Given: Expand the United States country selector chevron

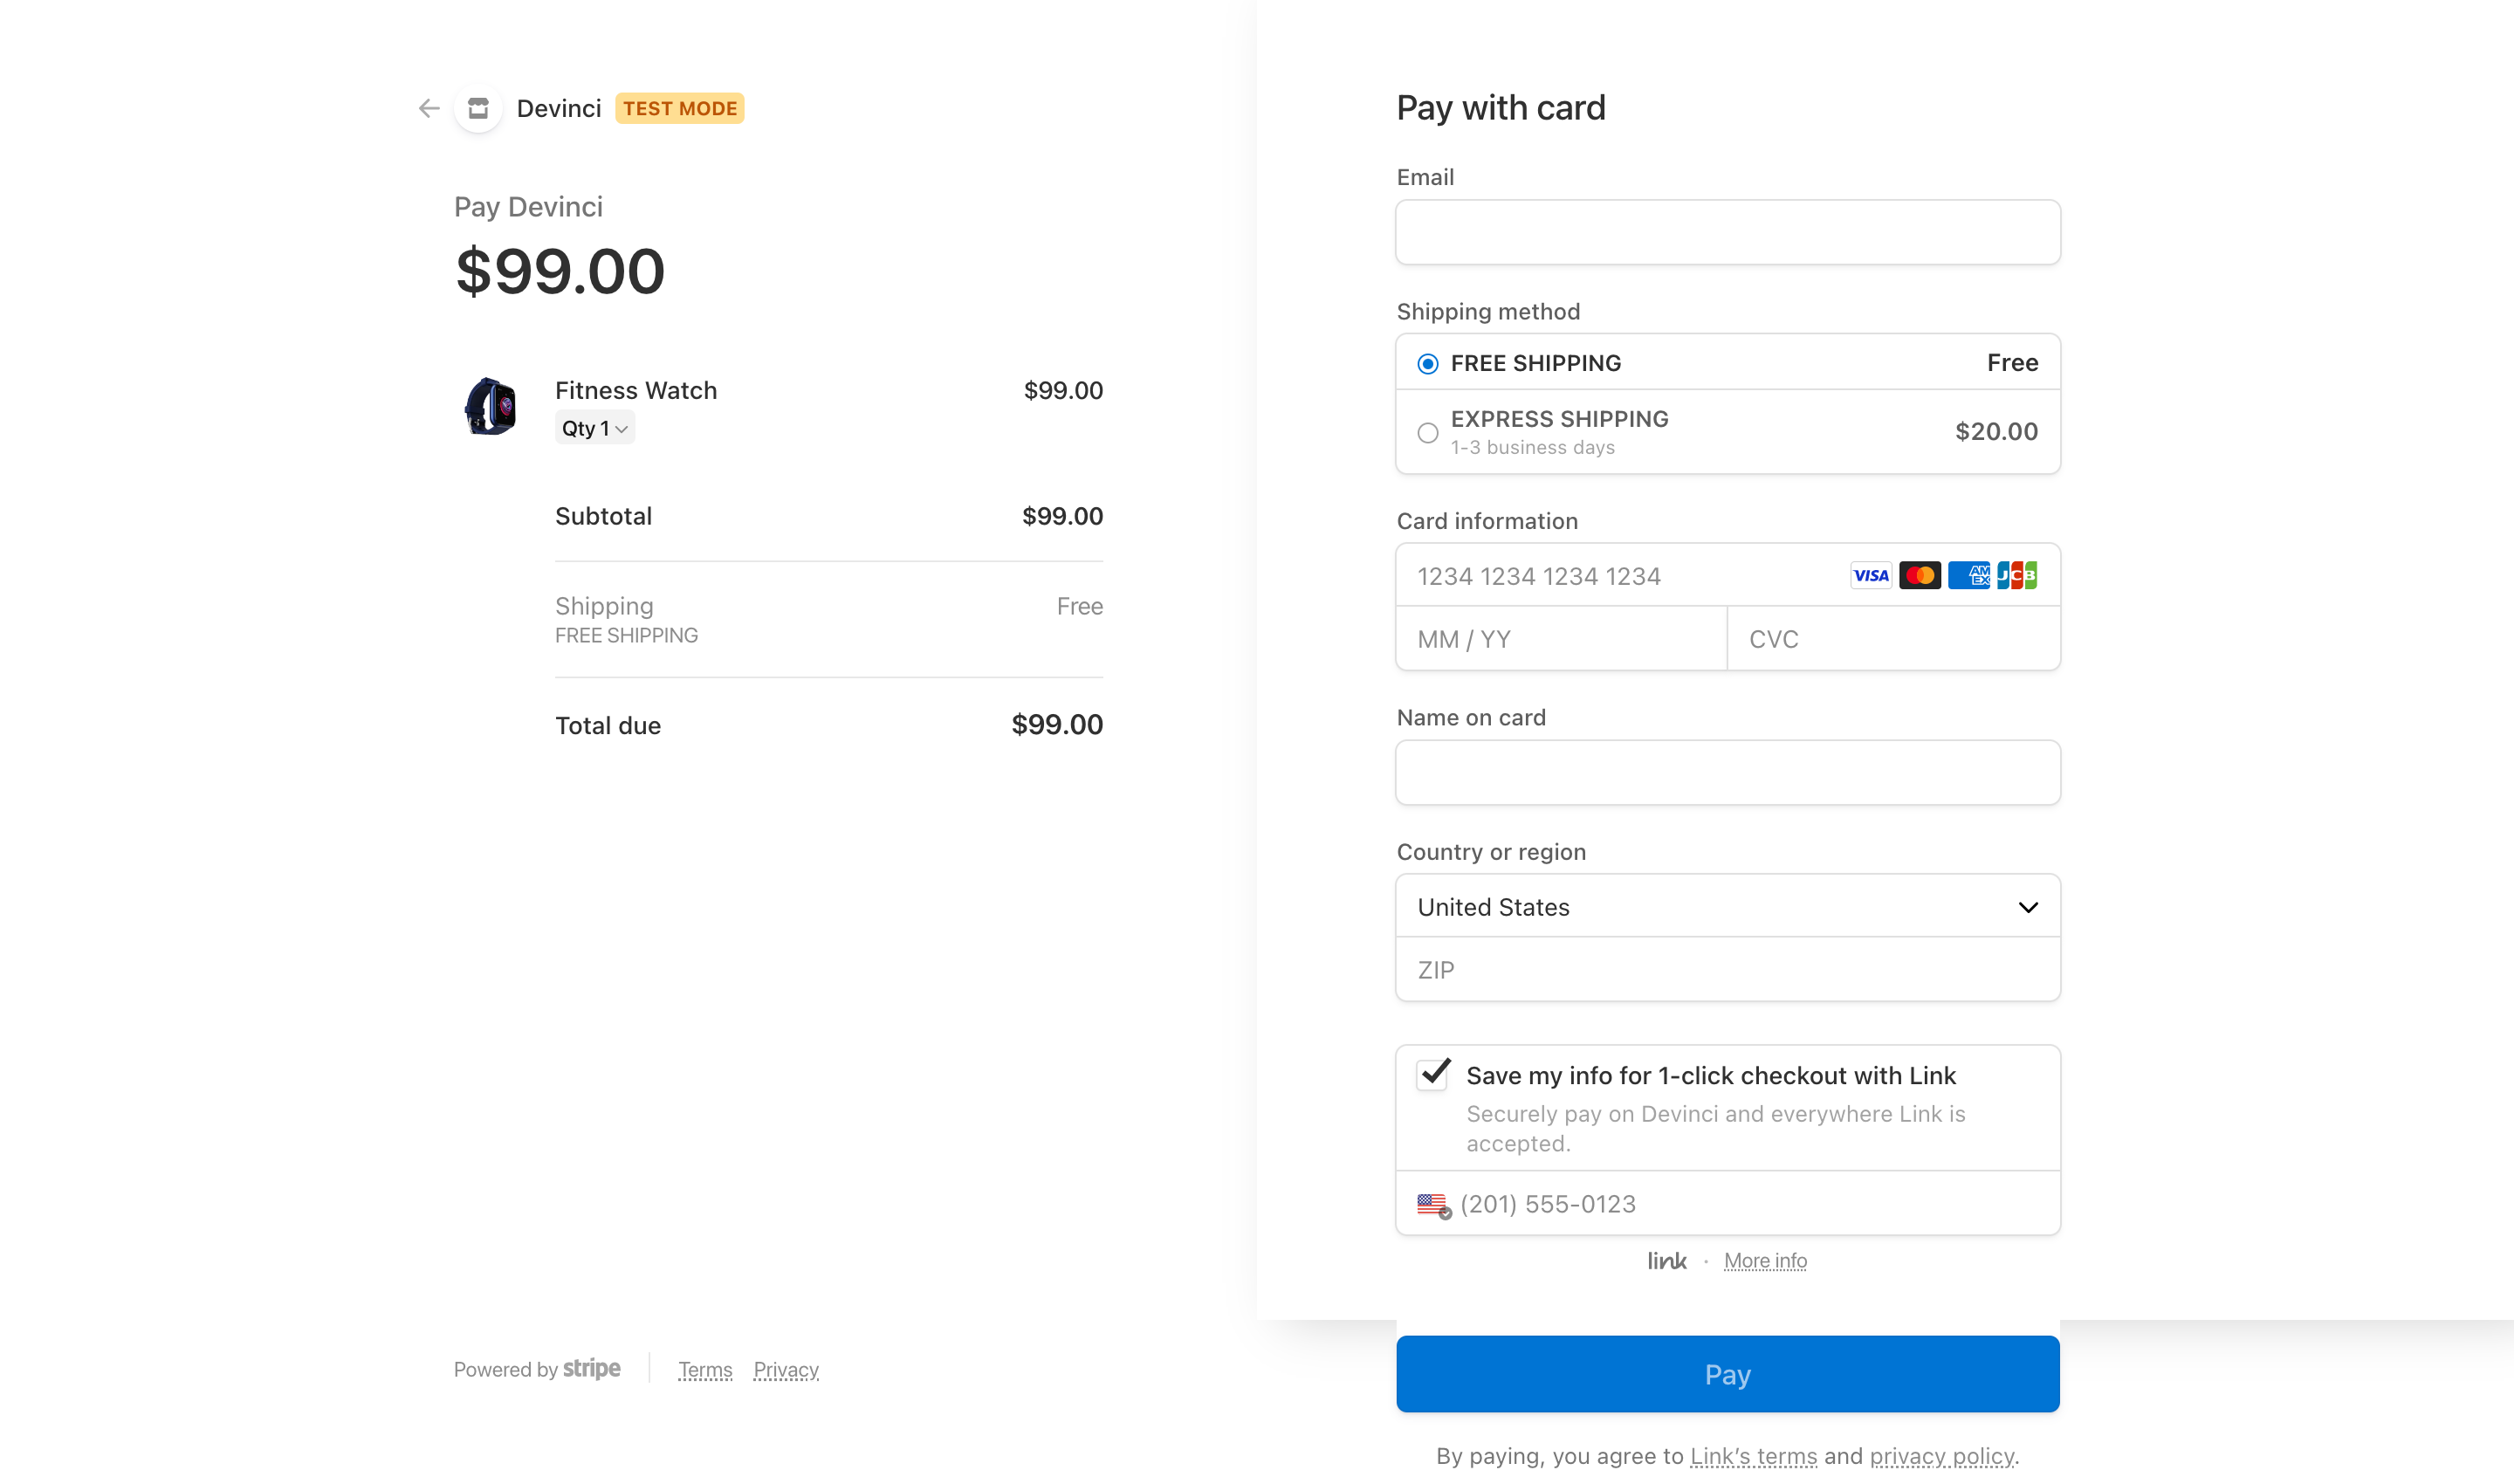Looking at the screenshot, I should (2029, 907).
